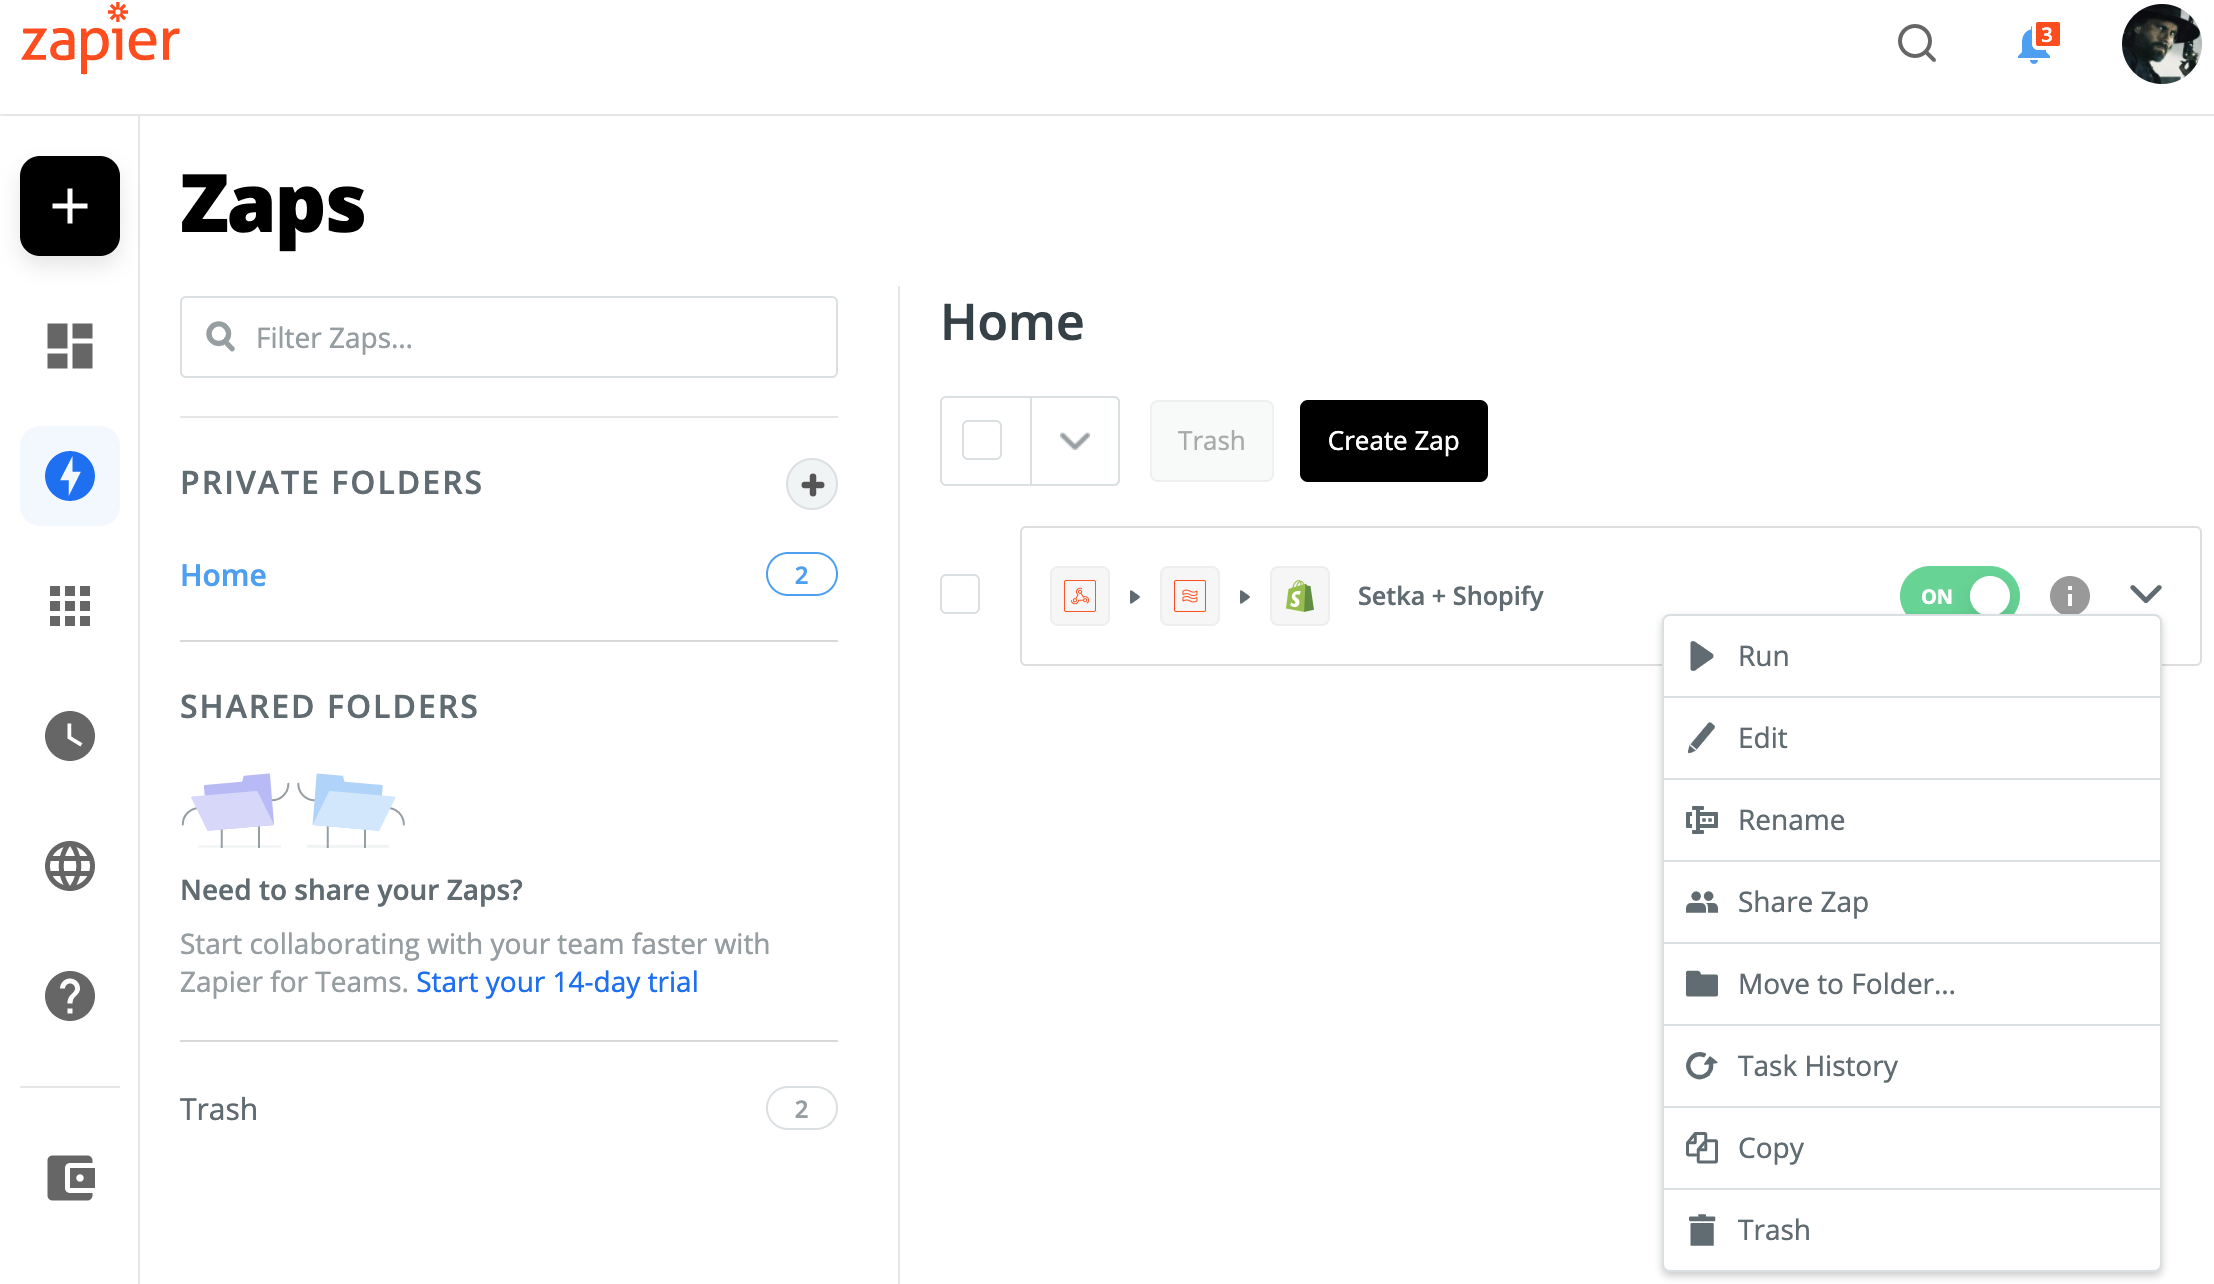Select Move to Folder… menu option

1845,984
